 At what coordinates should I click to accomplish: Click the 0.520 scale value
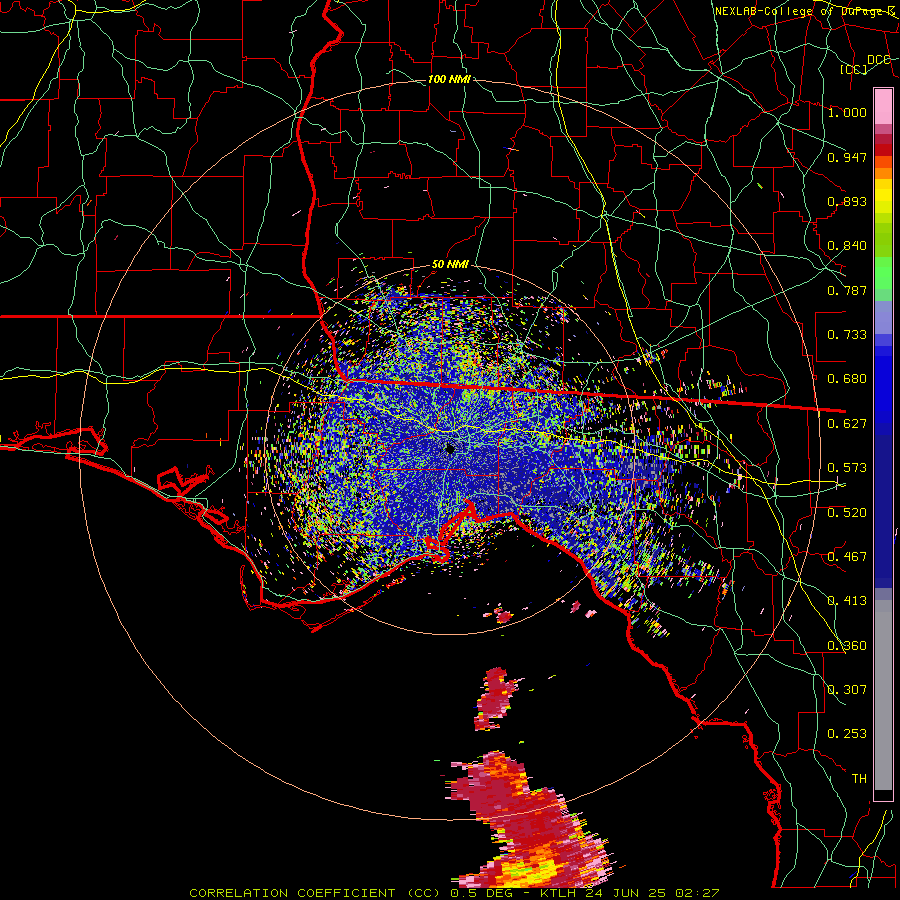tap(847, 513)
